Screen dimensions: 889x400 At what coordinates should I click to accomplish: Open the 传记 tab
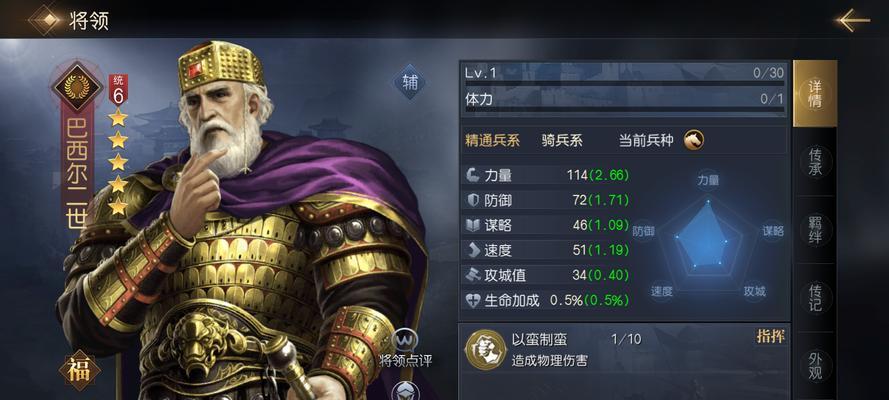pos(815,297)
